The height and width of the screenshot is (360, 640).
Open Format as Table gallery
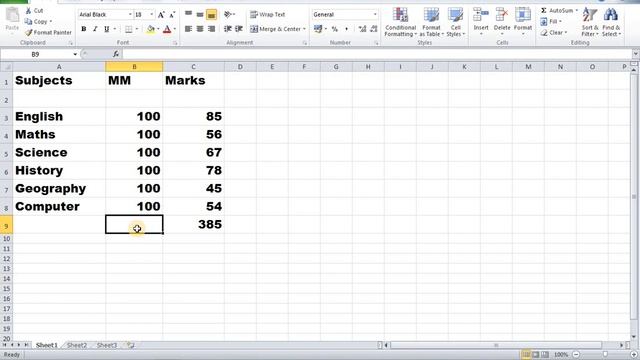(x=431, y=22)
